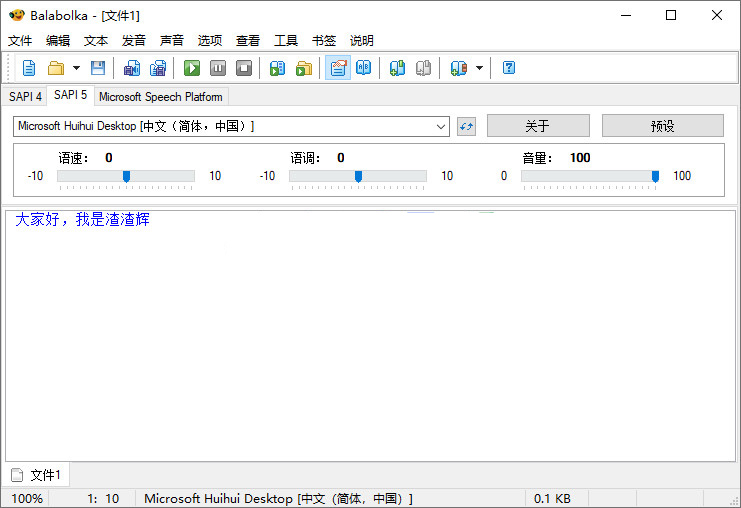Click the 预设 button
This screenshot has height=508, width=741.
pos(662,126)
